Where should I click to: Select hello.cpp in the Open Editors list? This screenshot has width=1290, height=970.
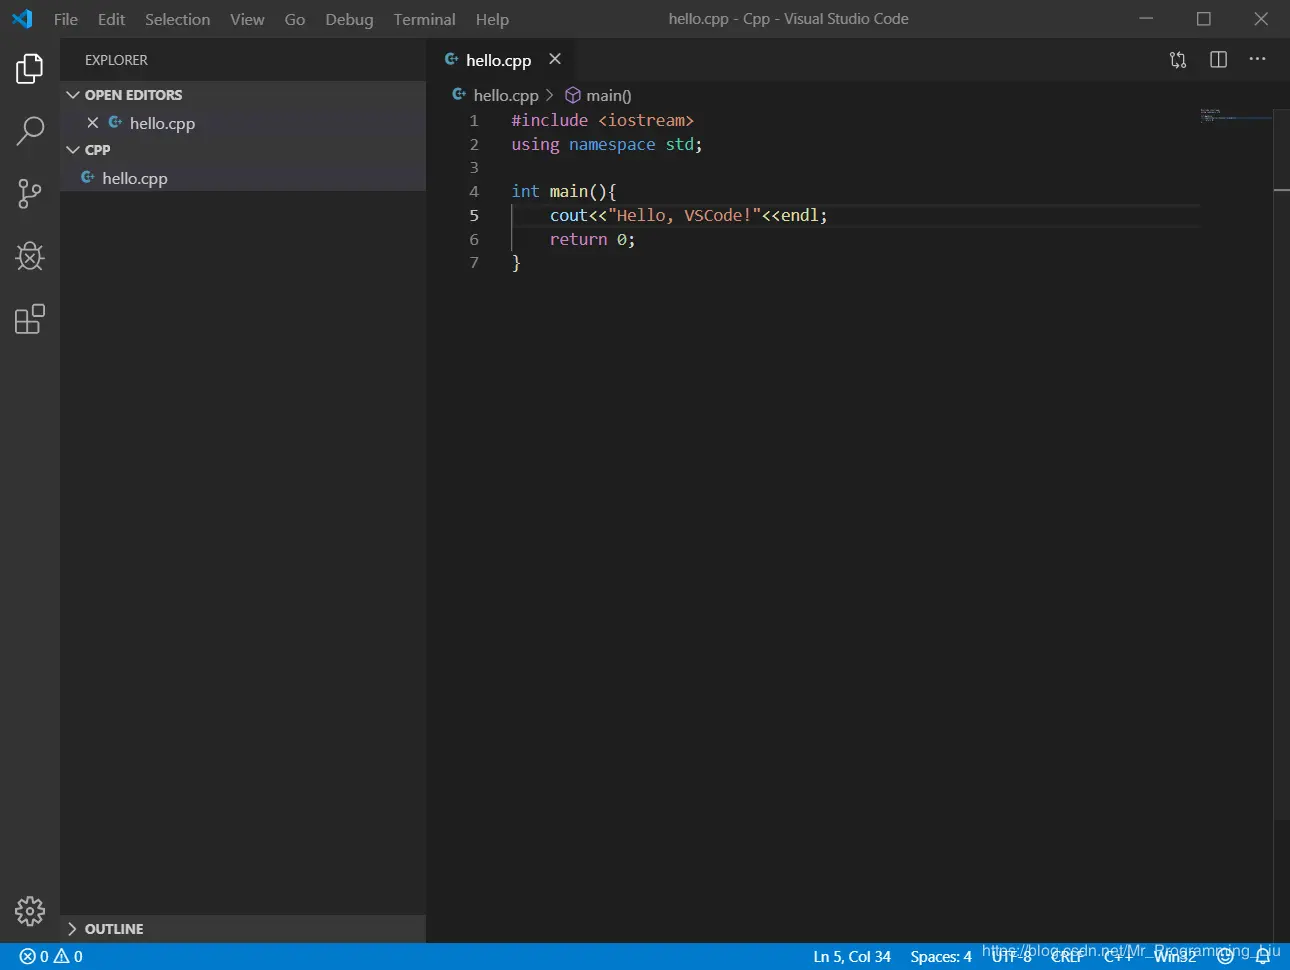[243, 123]
